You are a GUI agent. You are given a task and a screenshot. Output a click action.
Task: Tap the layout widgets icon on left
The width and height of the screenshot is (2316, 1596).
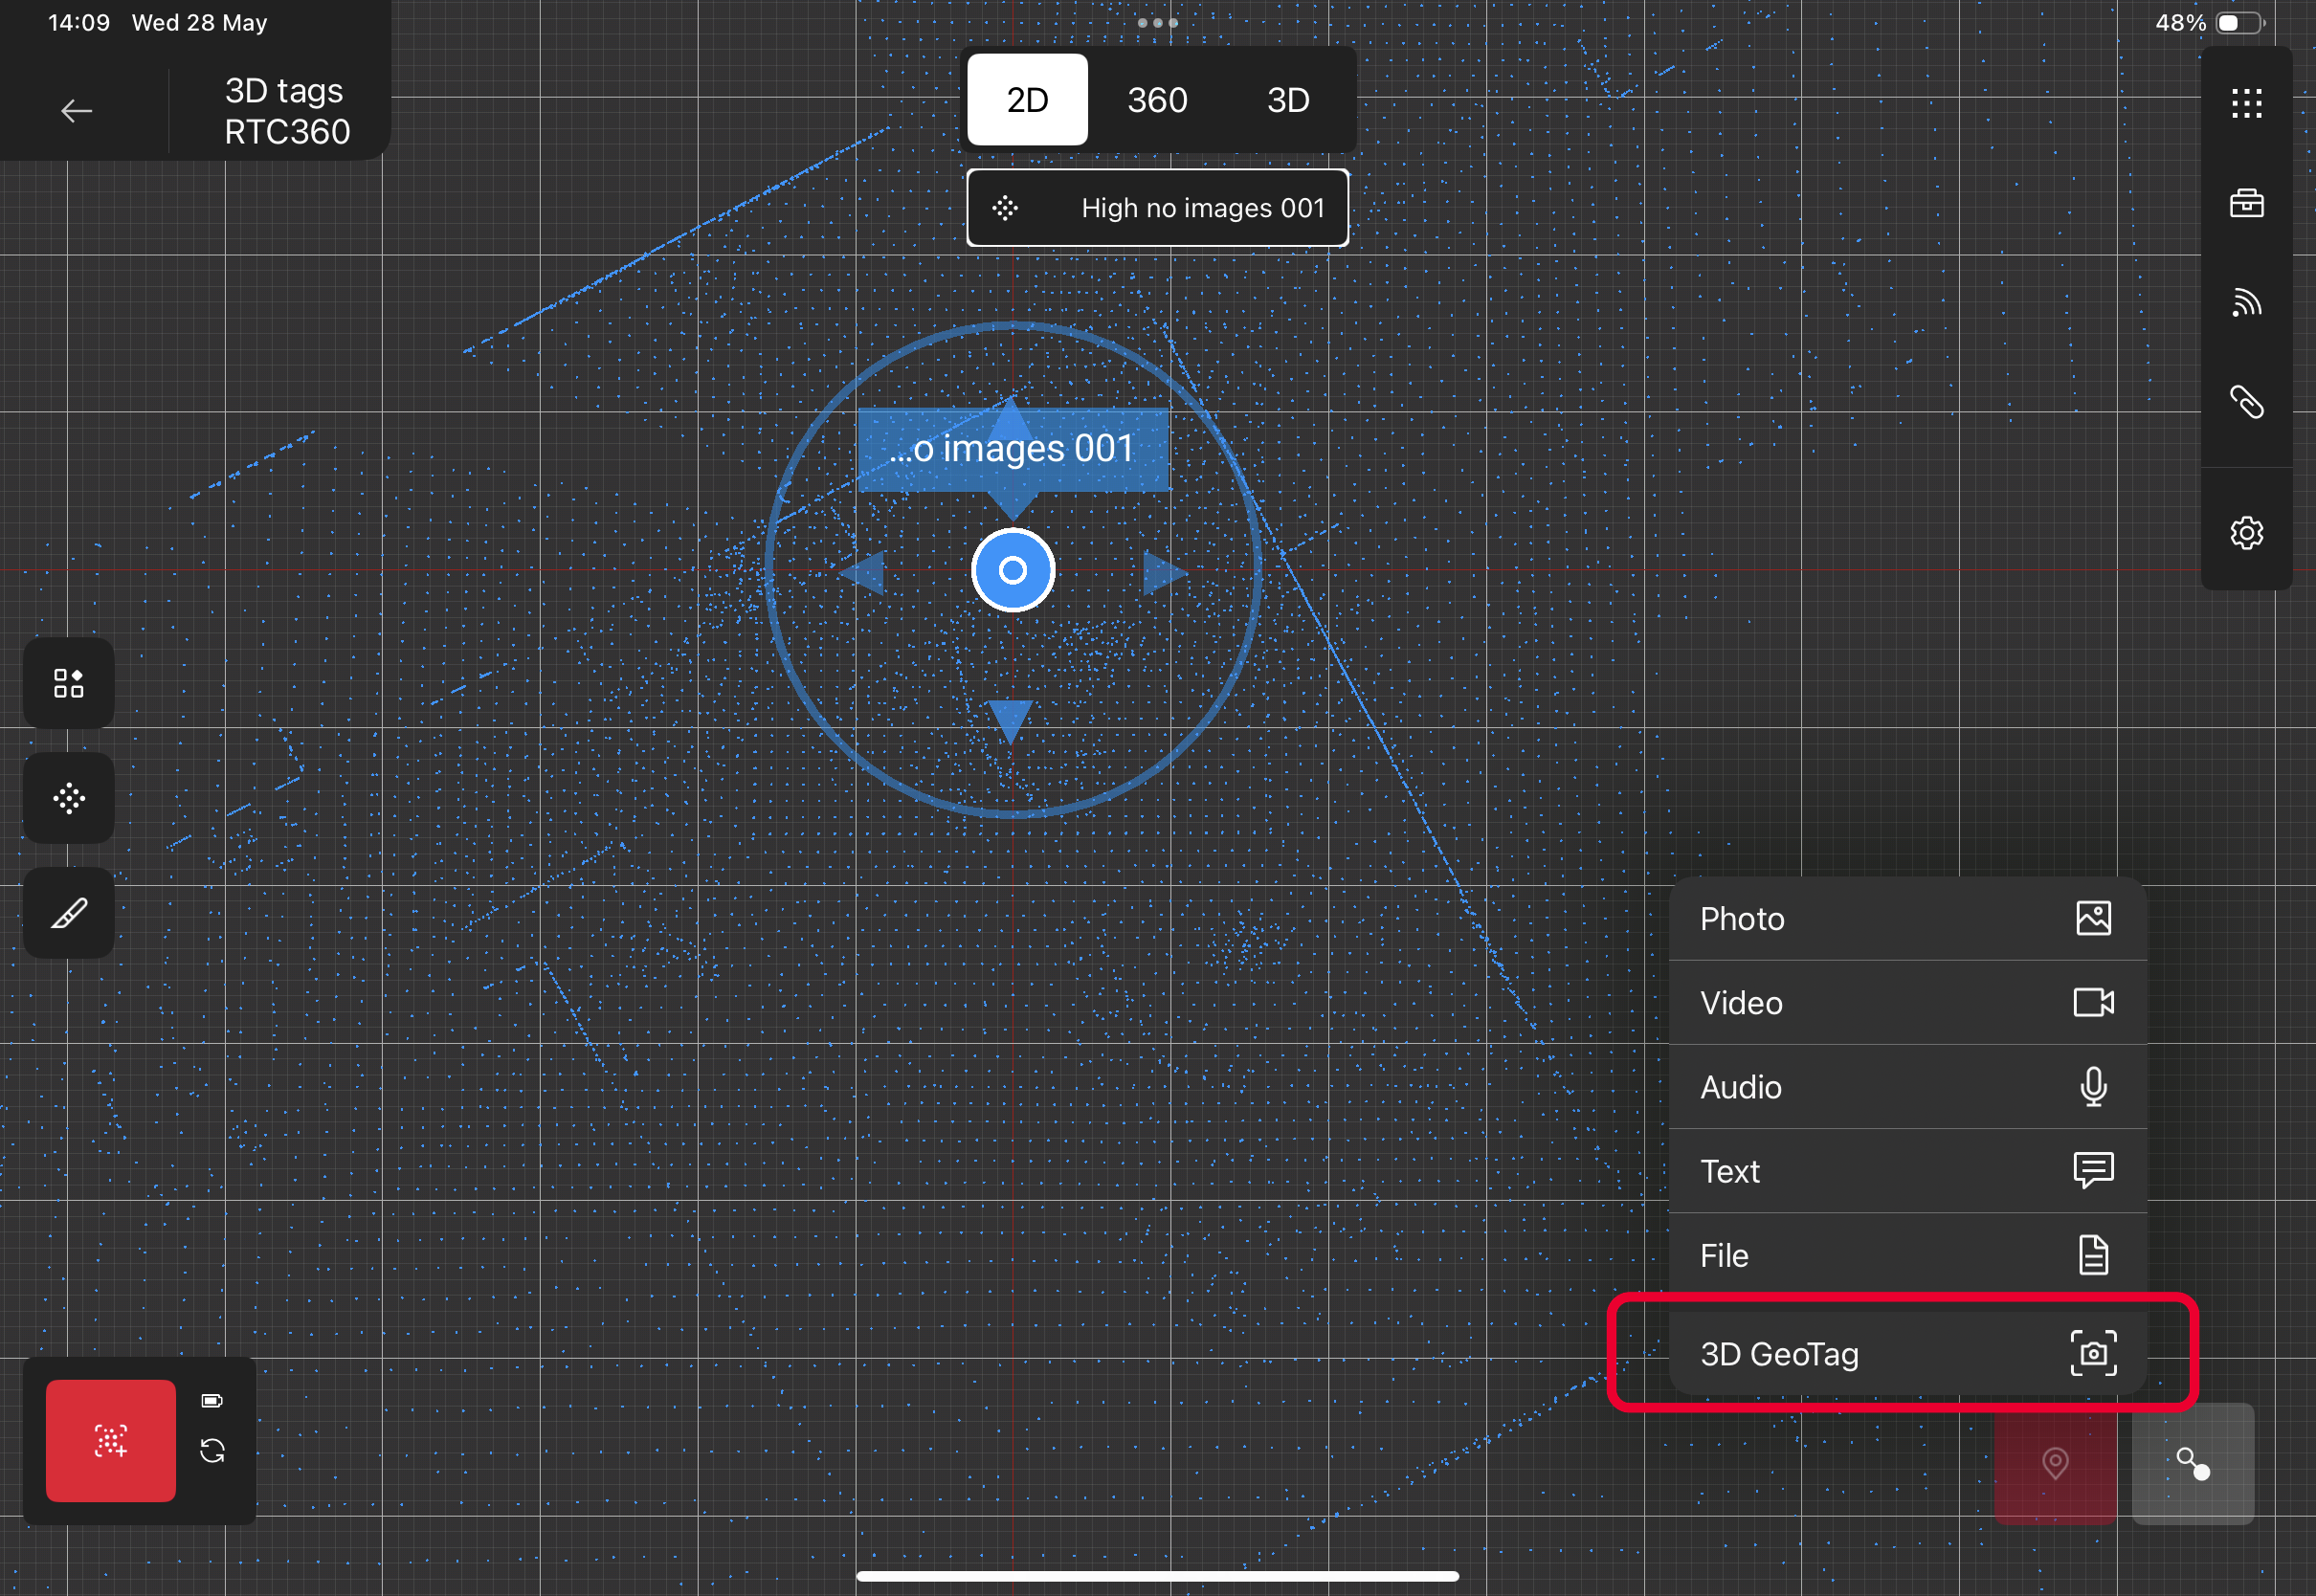69,684
